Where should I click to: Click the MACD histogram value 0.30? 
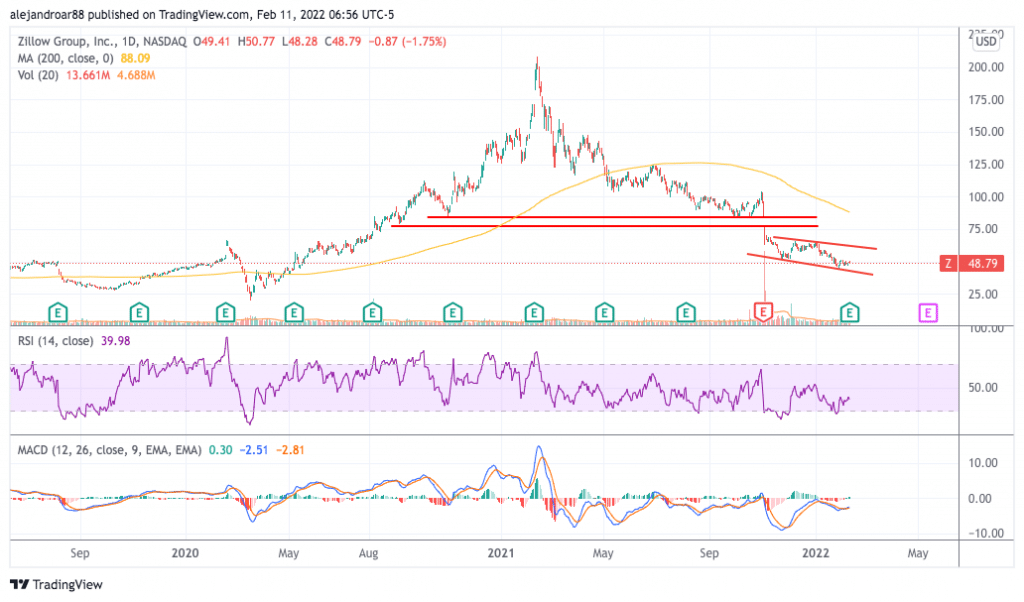pyautogui.click(x=221, y=450)
